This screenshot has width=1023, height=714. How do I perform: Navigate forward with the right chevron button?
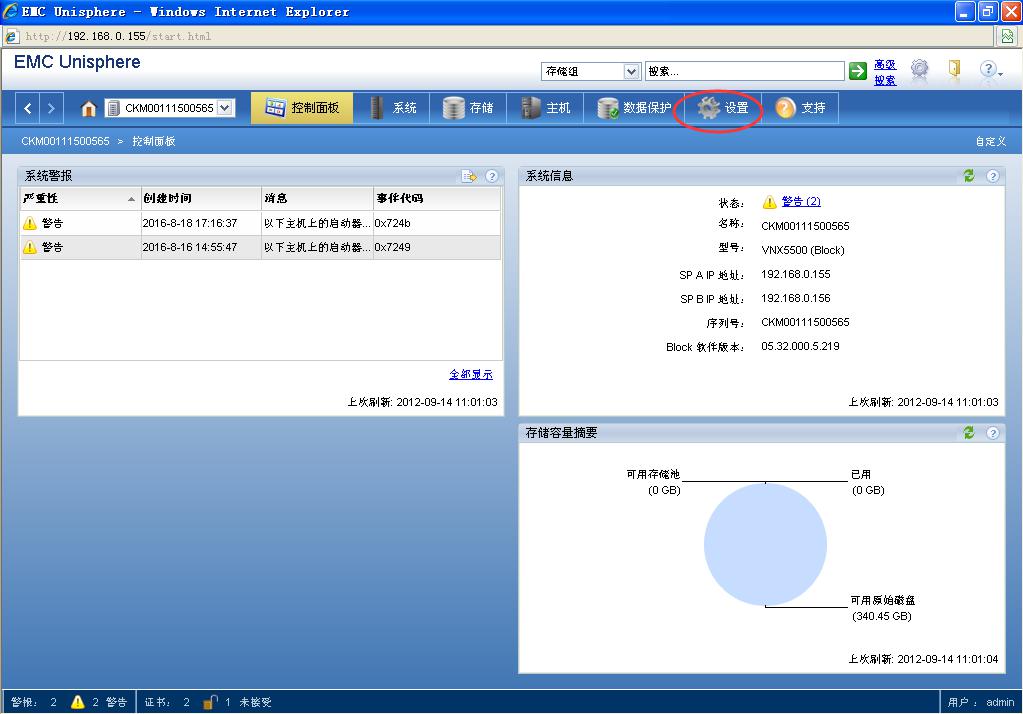pos(52,108)
